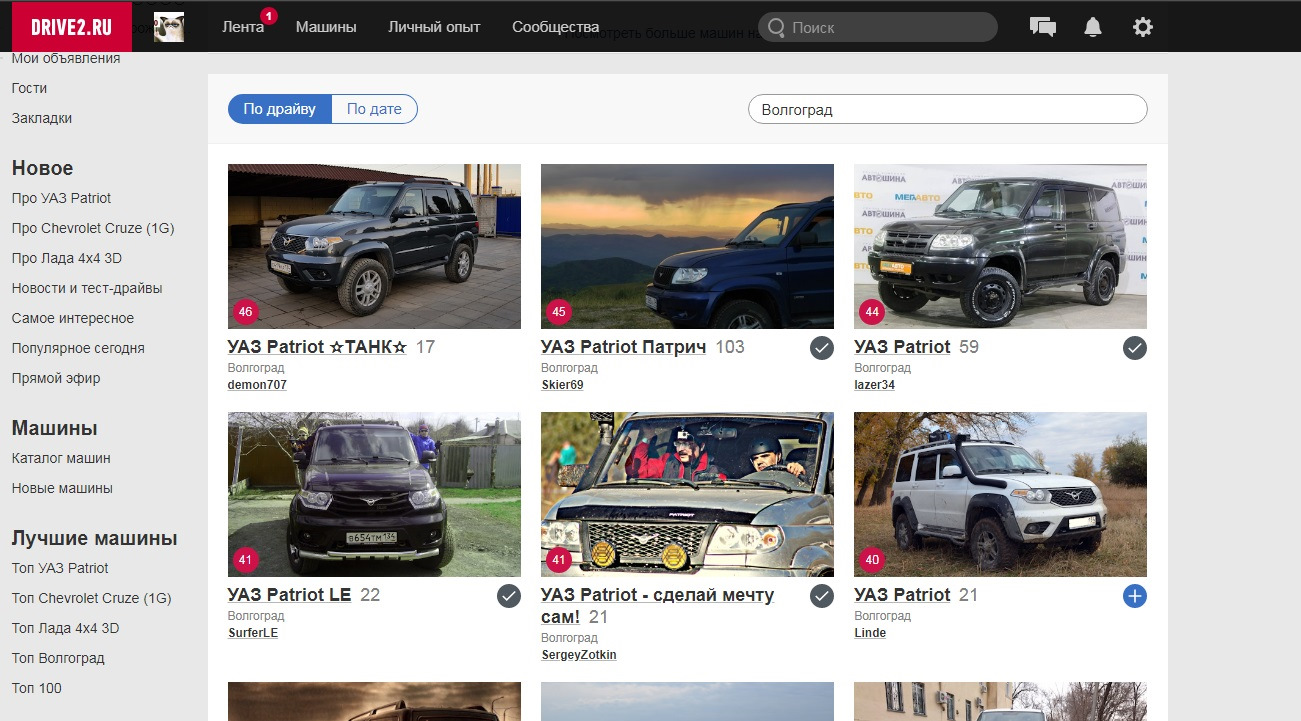This screenshot has width=1301, height=721.
Task: Click the red 40 drive badge
Action: pyautogui.click(x=872, y=560)
